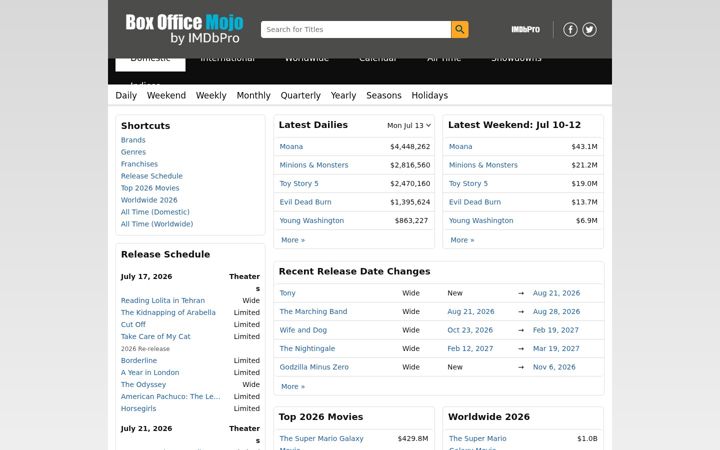720x450 pixels.
Task: Open Tony in Release Date Changes
Action: click(287, 293)
